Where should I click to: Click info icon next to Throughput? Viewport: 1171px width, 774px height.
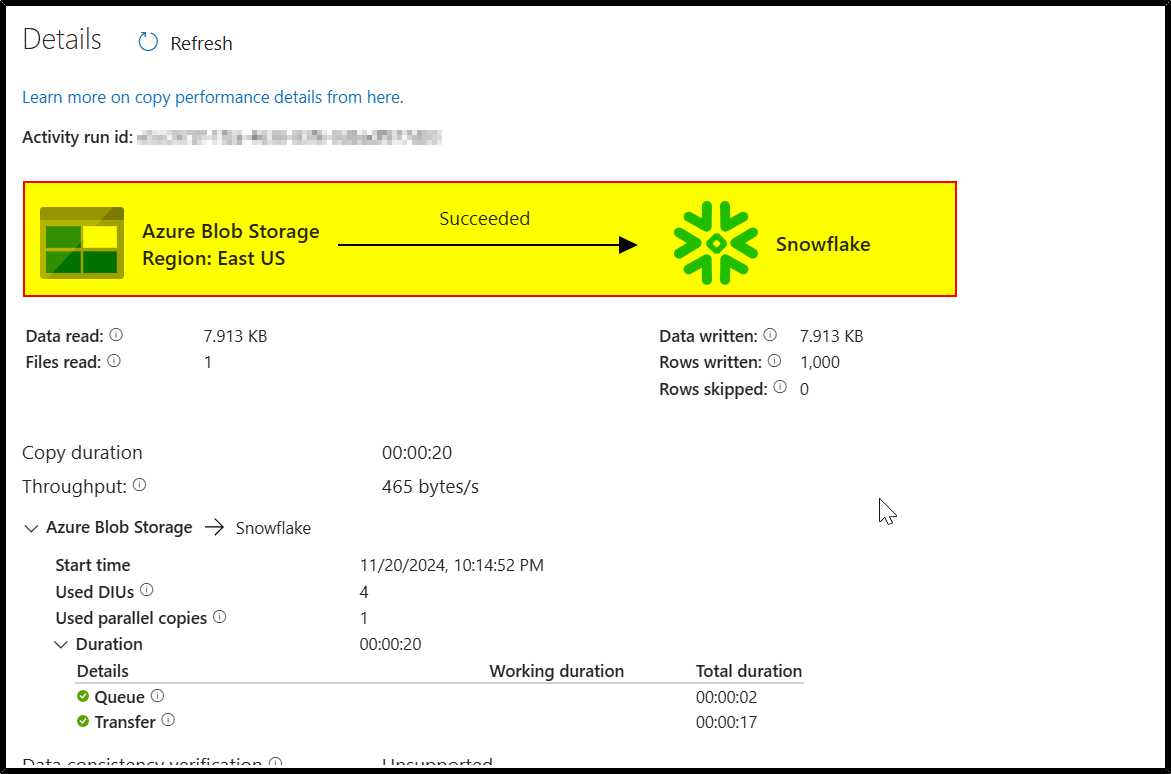pos(140,485)
